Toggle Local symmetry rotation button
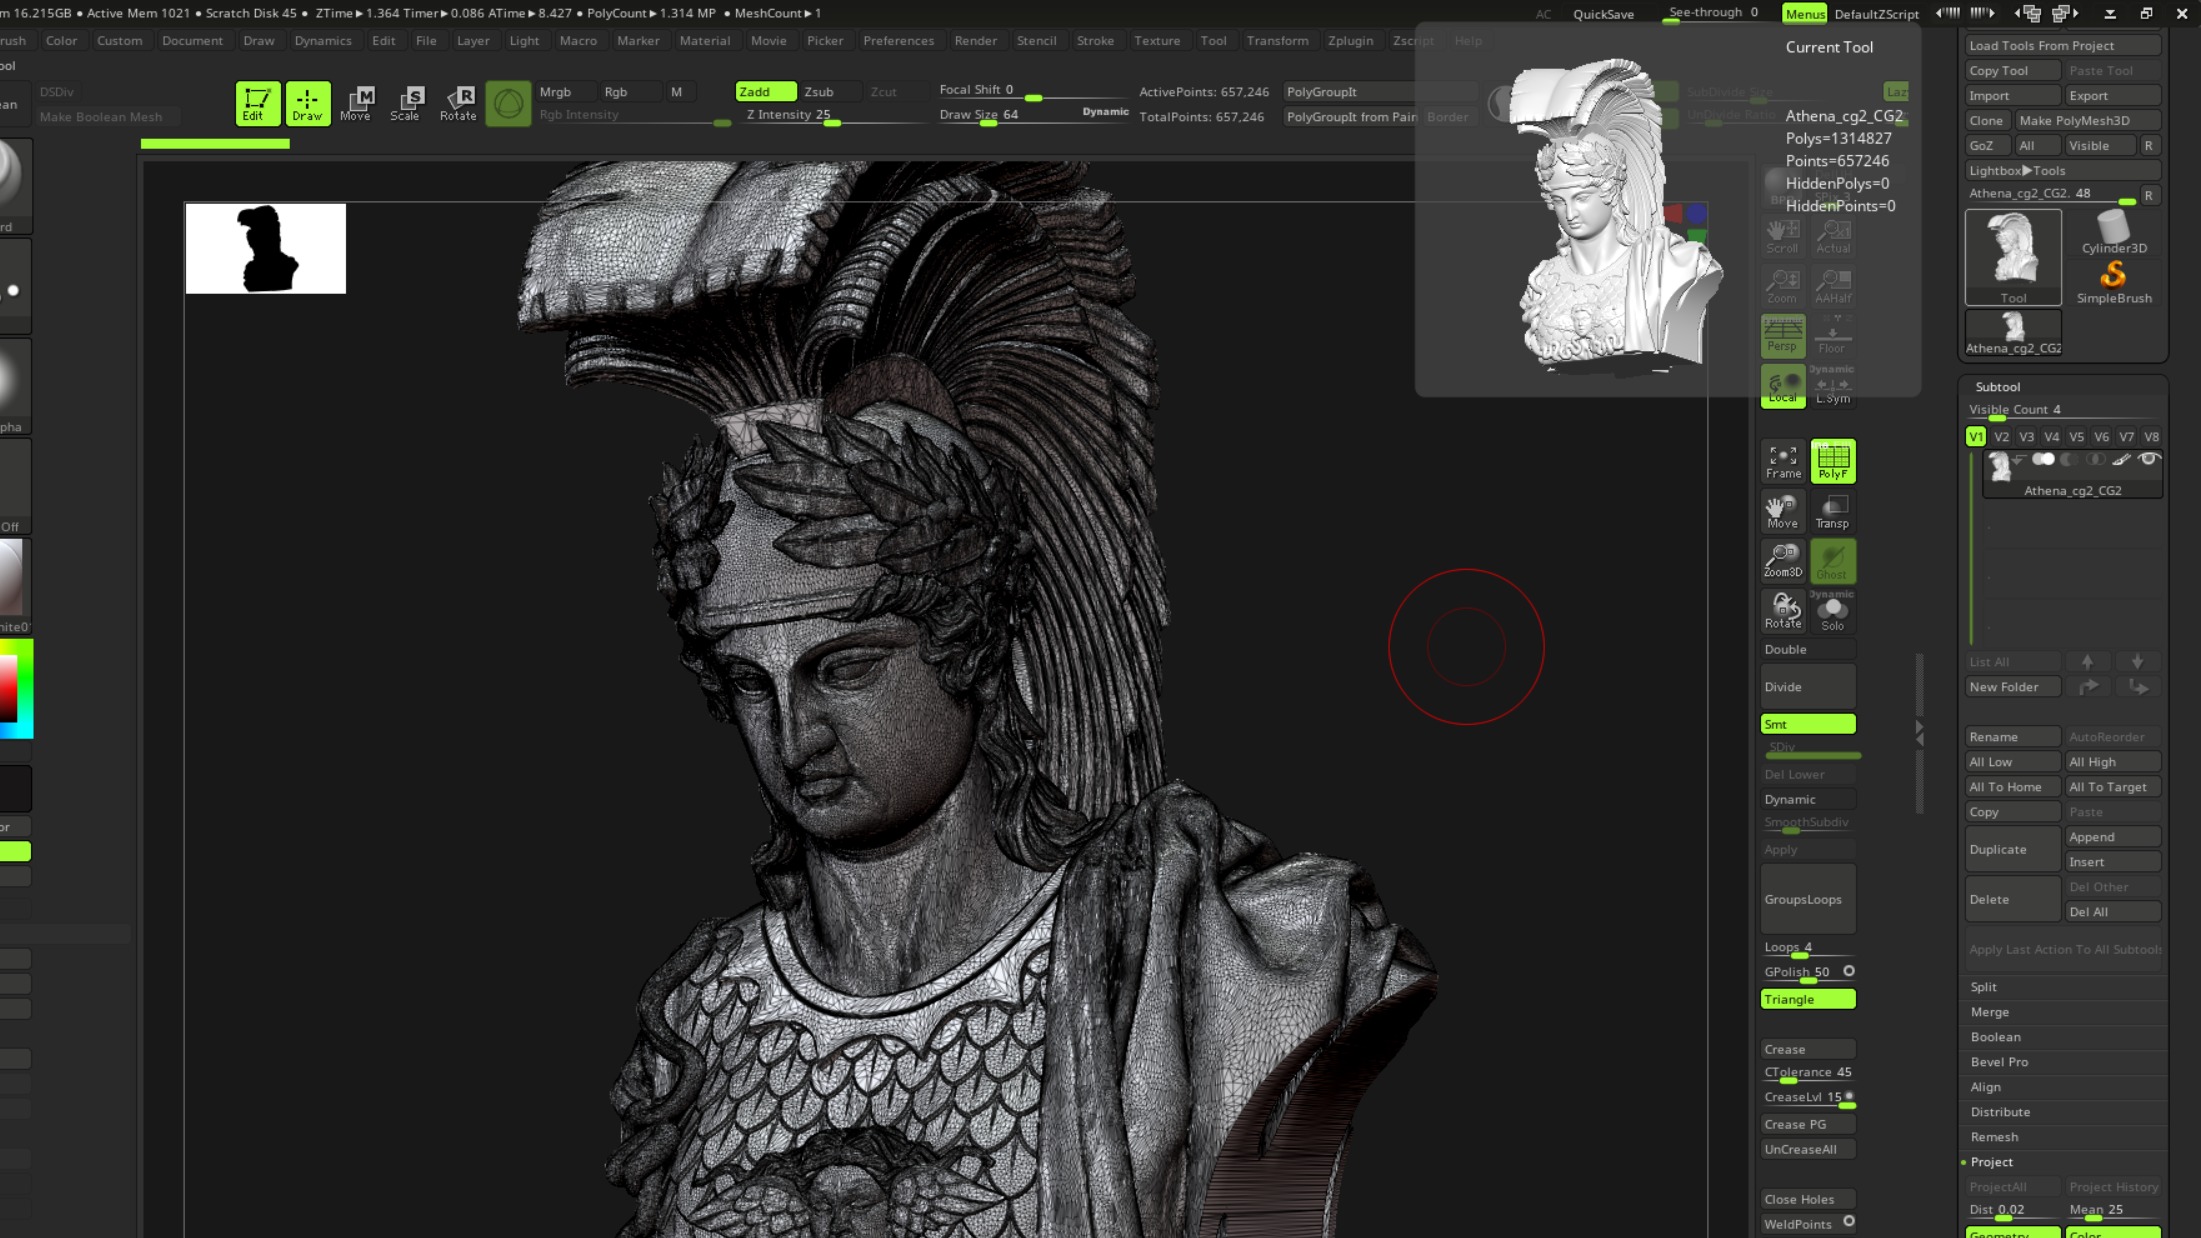 1783,385
